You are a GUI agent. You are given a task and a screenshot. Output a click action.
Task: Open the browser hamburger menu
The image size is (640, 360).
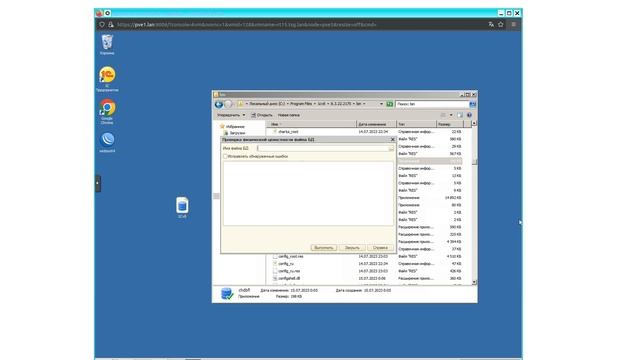click(514, 24)
